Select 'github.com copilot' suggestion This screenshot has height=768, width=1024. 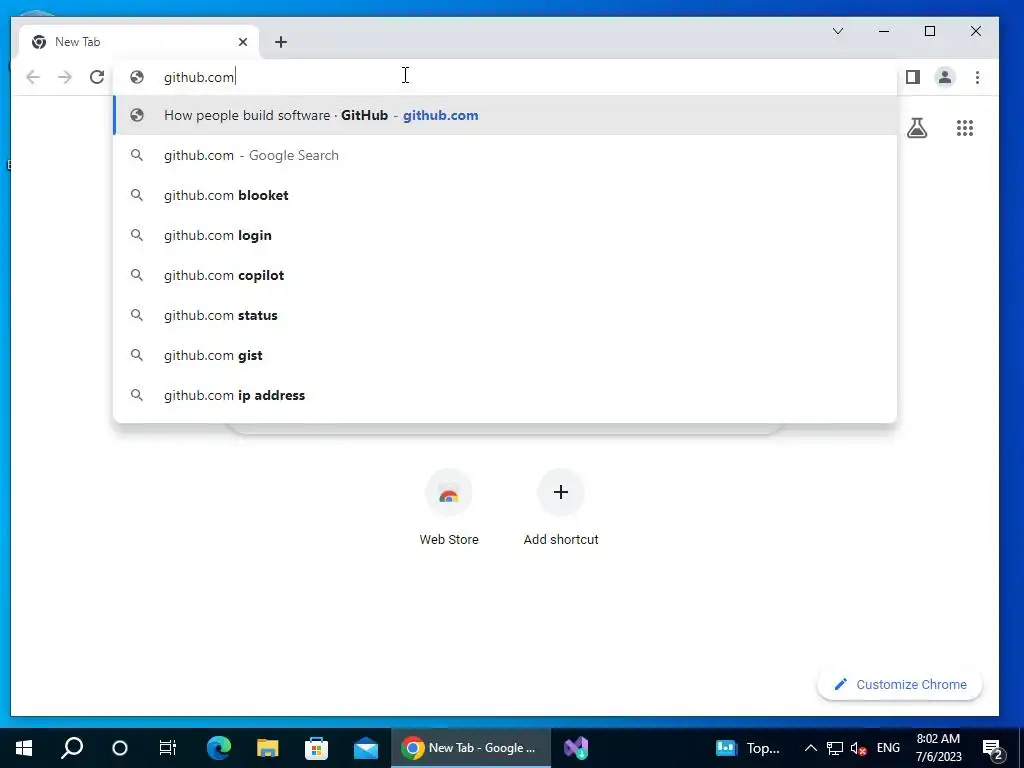point(505,275)
